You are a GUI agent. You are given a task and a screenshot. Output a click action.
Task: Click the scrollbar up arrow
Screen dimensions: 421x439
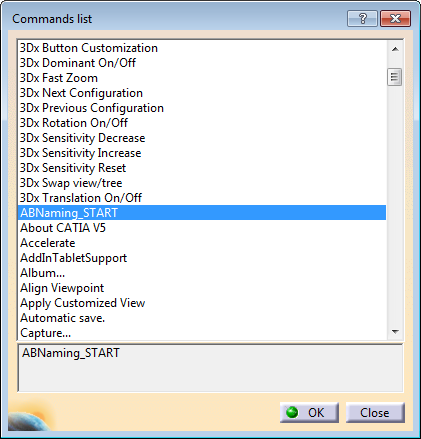[x=395, y=49]
